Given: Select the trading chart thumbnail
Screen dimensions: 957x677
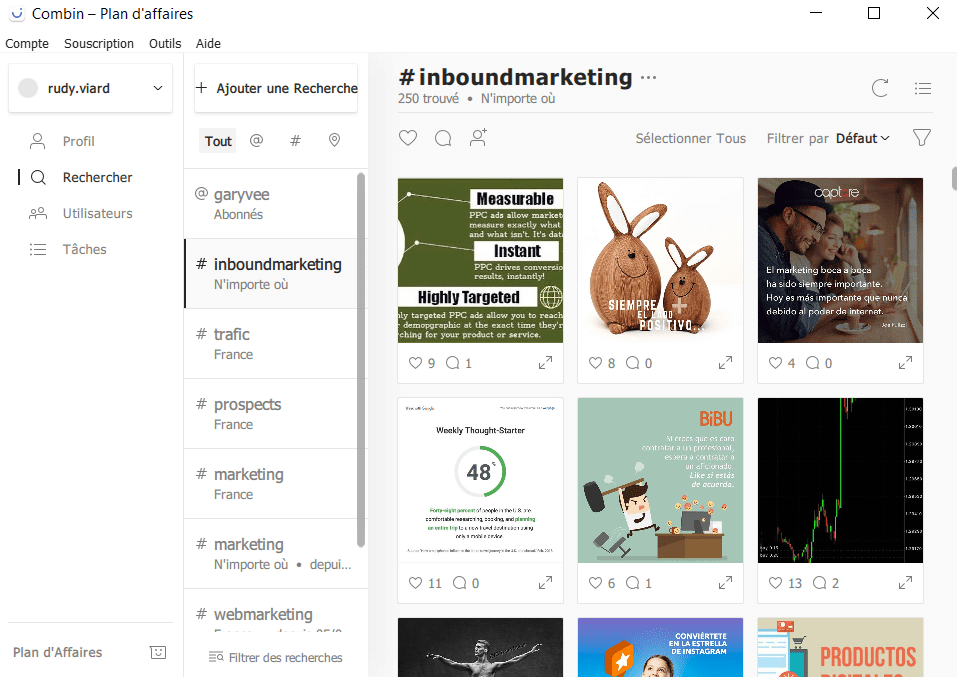Looking at the screenshot, I should pos(840,480).
